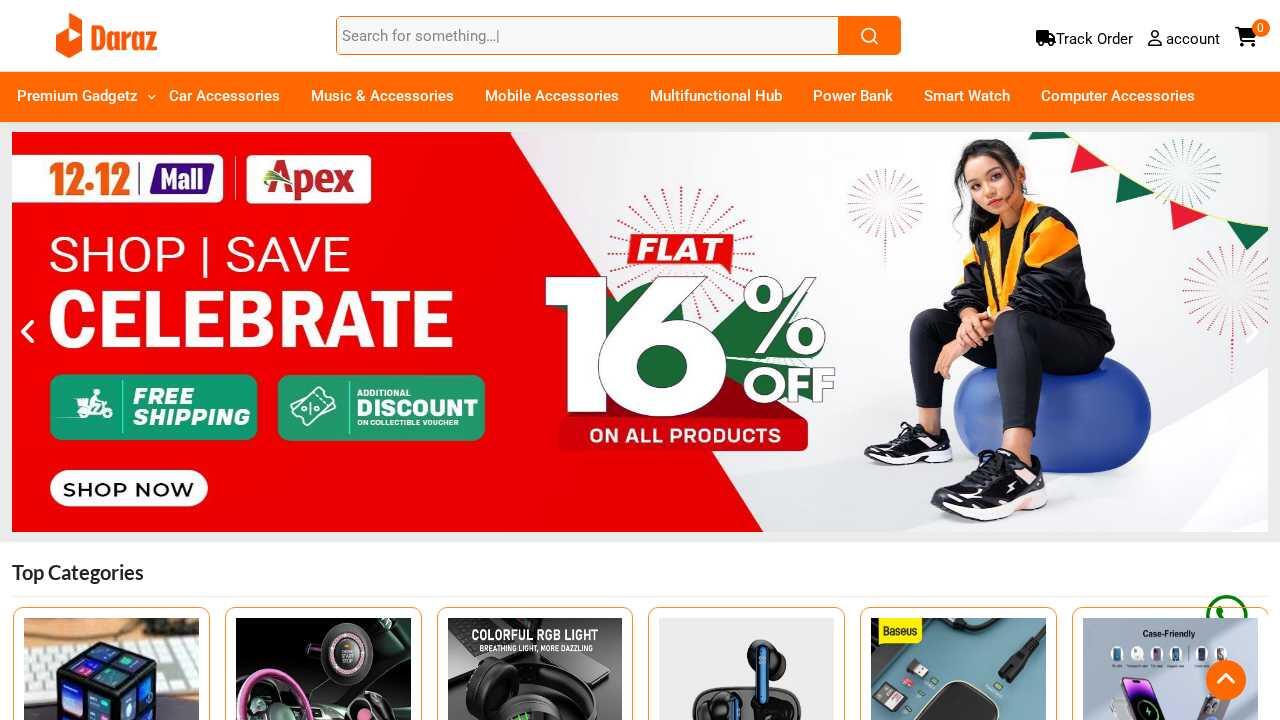Viewport: 1280px width, 720px height.
Task: Go to Mobile Accessories category
Action: 552,96
